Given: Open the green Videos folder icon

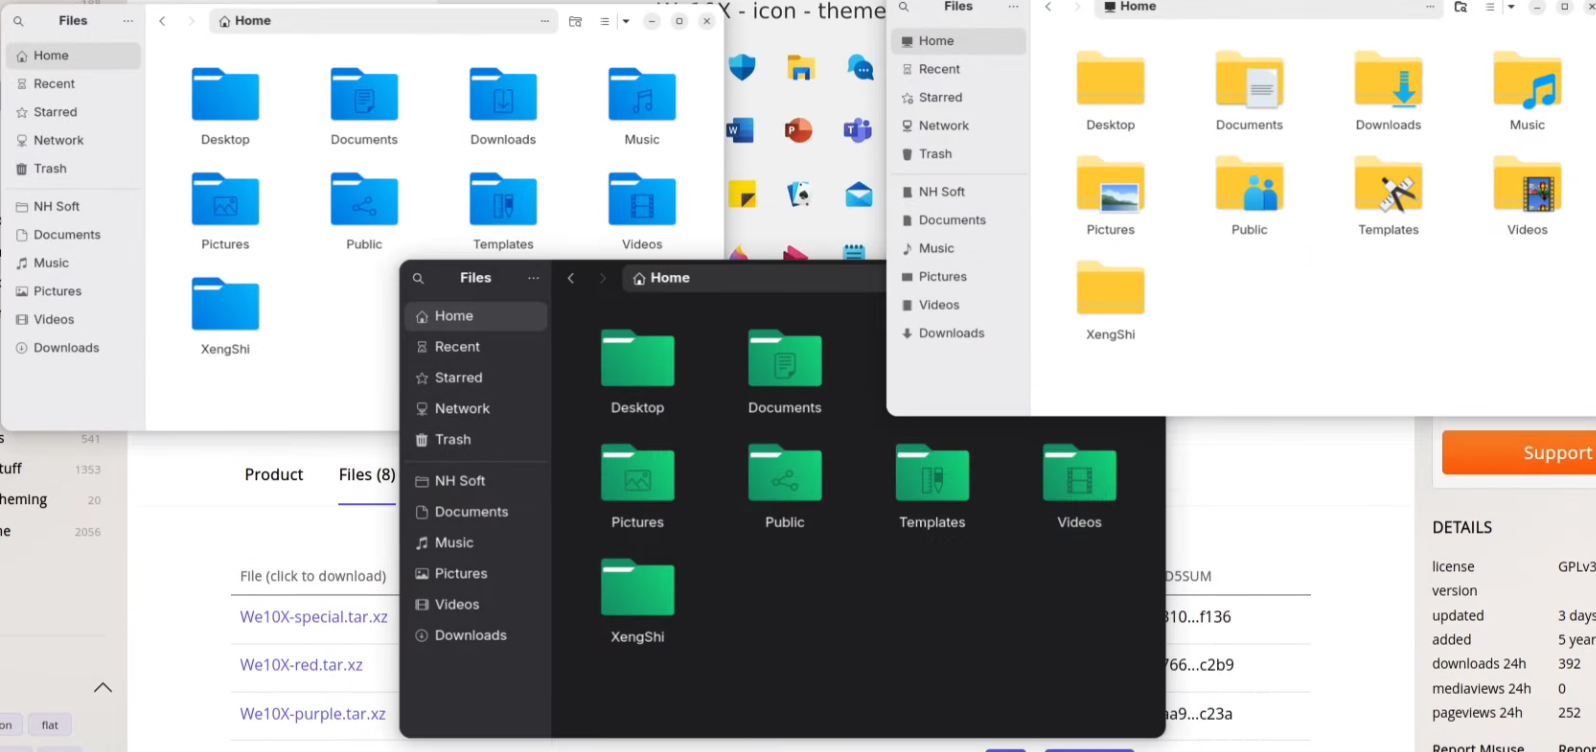Looking at the screenshot, I should pyautogui.click(x=1079, y=474).
